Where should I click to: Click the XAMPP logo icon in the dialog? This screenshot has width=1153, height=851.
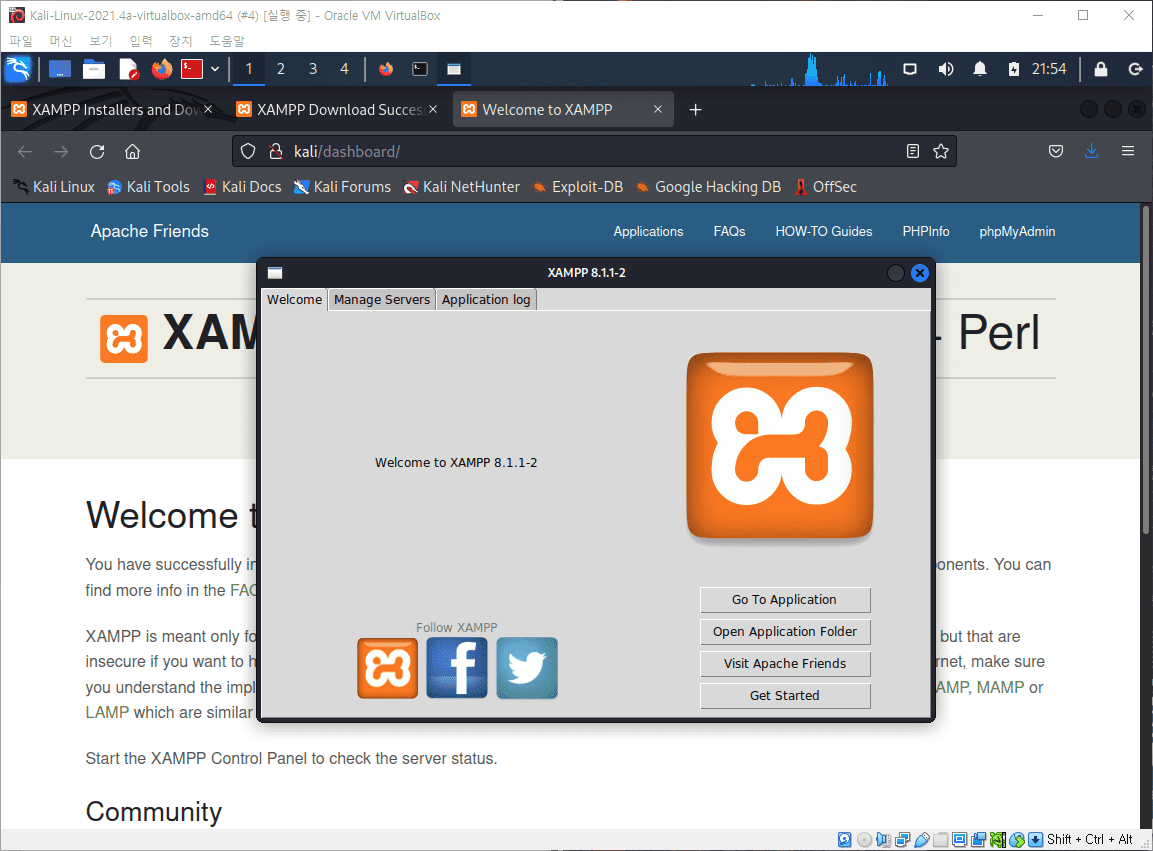tap(780, 445)
